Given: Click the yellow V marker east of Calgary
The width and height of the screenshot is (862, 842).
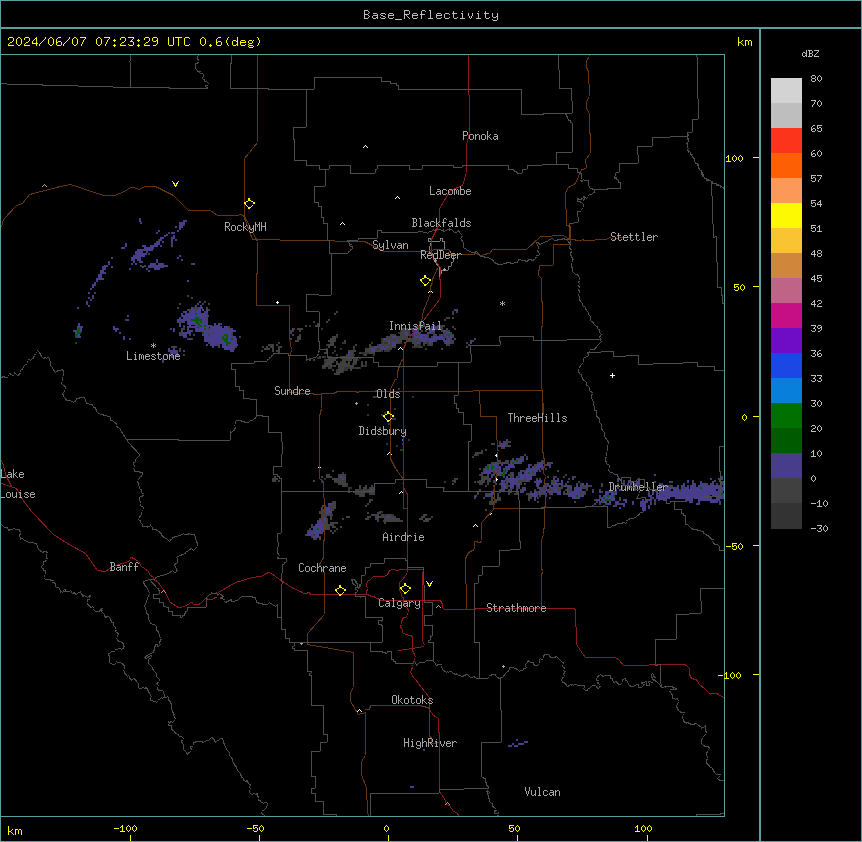Looking at the screenshot, I should click(x=429, y=584).
